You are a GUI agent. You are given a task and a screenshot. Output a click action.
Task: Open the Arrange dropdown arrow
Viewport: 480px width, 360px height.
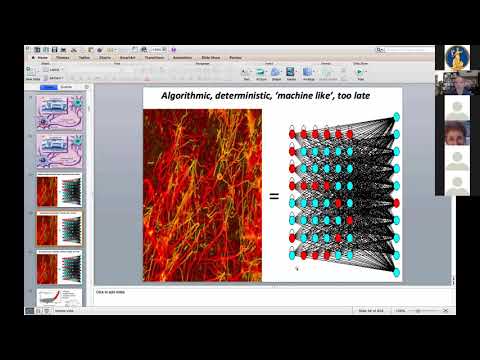[x=315, y=72]
